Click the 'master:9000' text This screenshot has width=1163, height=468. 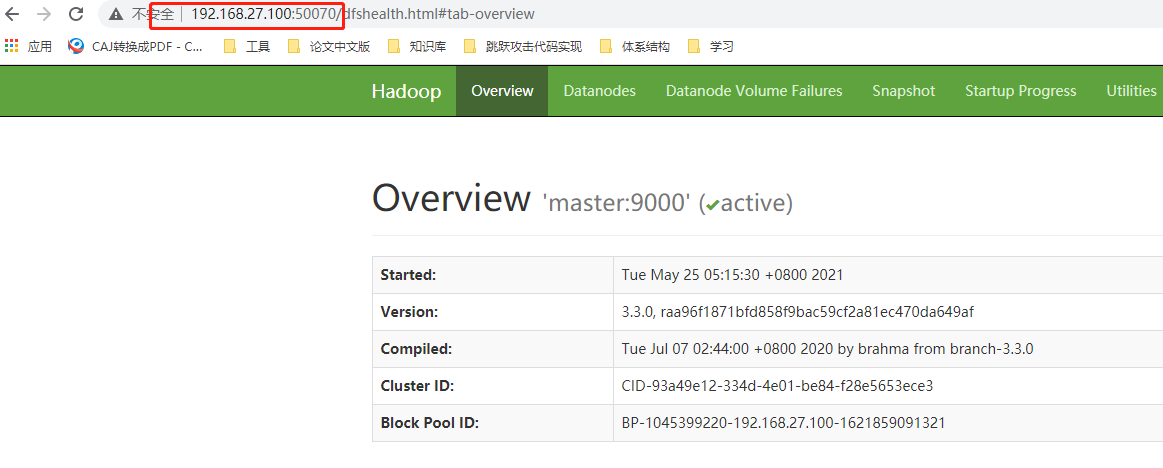pos(618,202)
